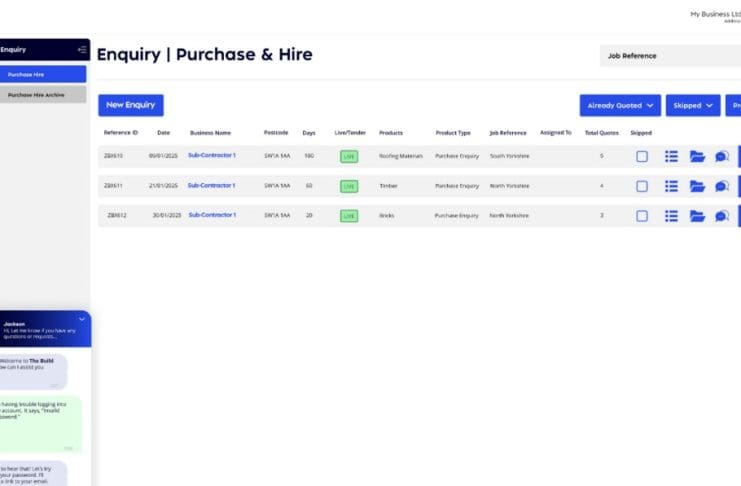Screen dimensions: 741x486
Task: Click the Job Reference search field
Action: tap(668, 56)
